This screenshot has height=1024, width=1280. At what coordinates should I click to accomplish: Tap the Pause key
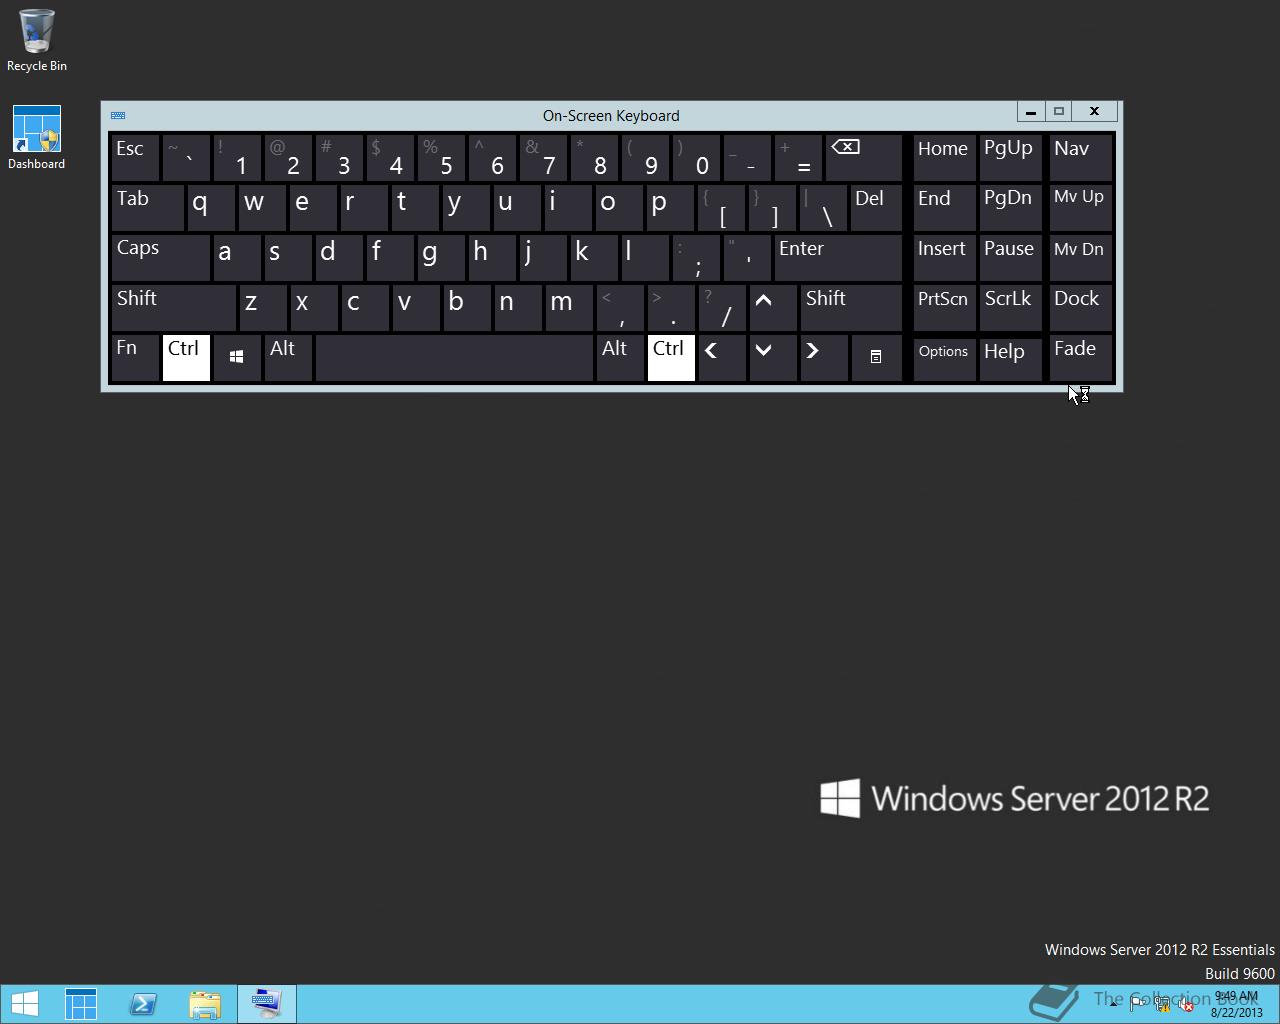tap(1010, 257)
